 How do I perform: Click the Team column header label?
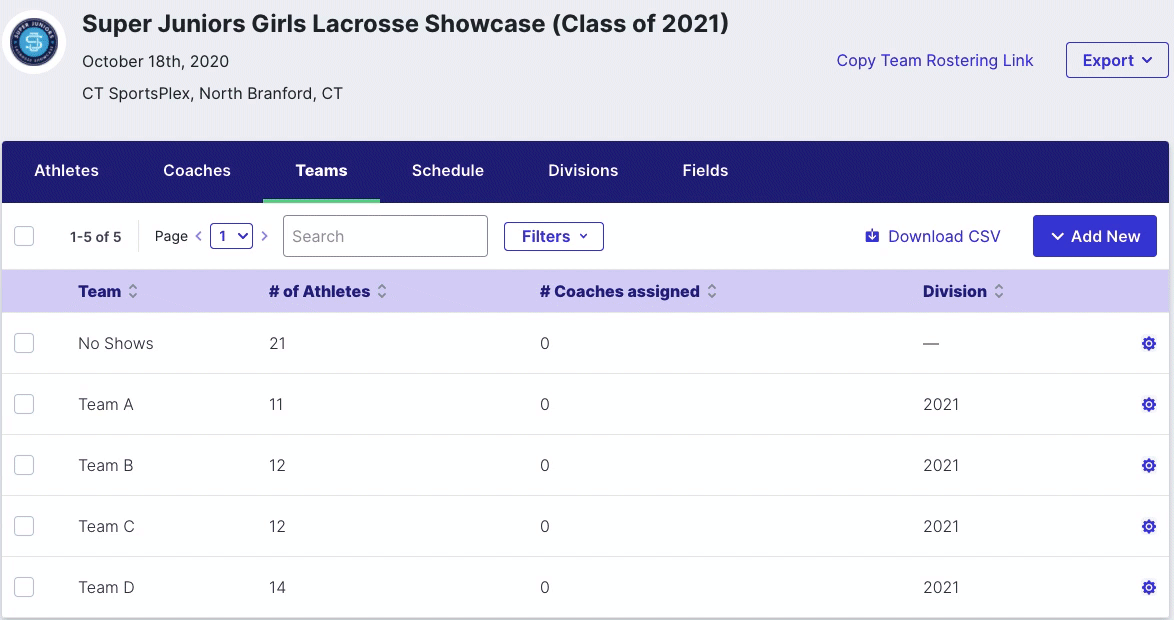point(100,291)
